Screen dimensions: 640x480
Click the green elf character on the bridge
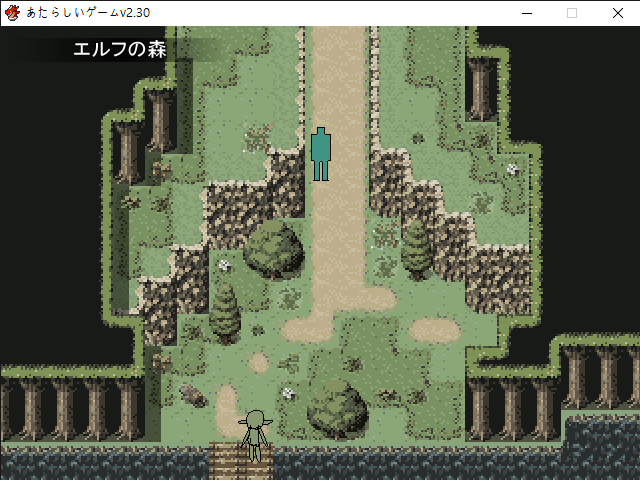255,436
